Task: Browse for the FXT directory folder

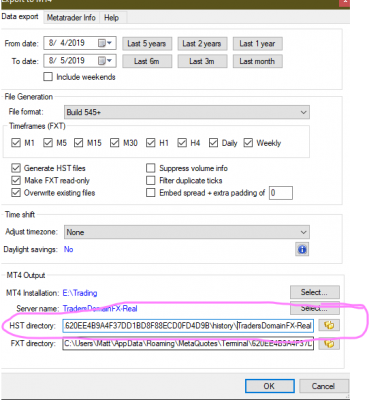Action: [x=329, y=343]
